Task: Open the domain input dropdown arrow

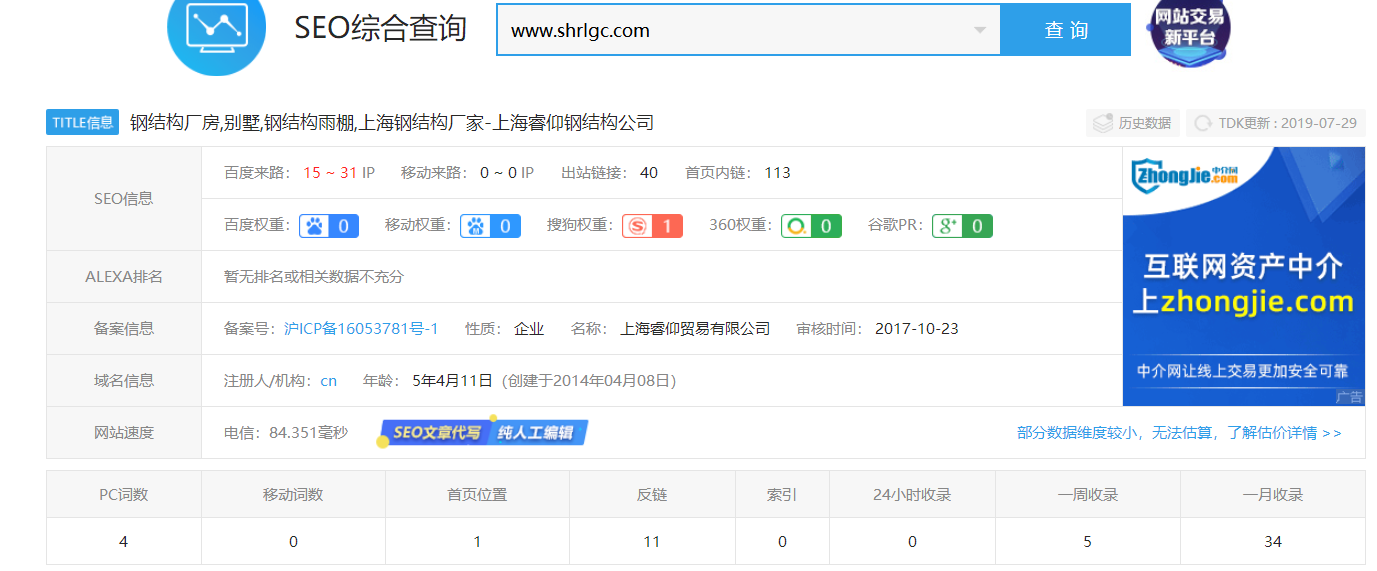Action: click(x=980, y=30)
